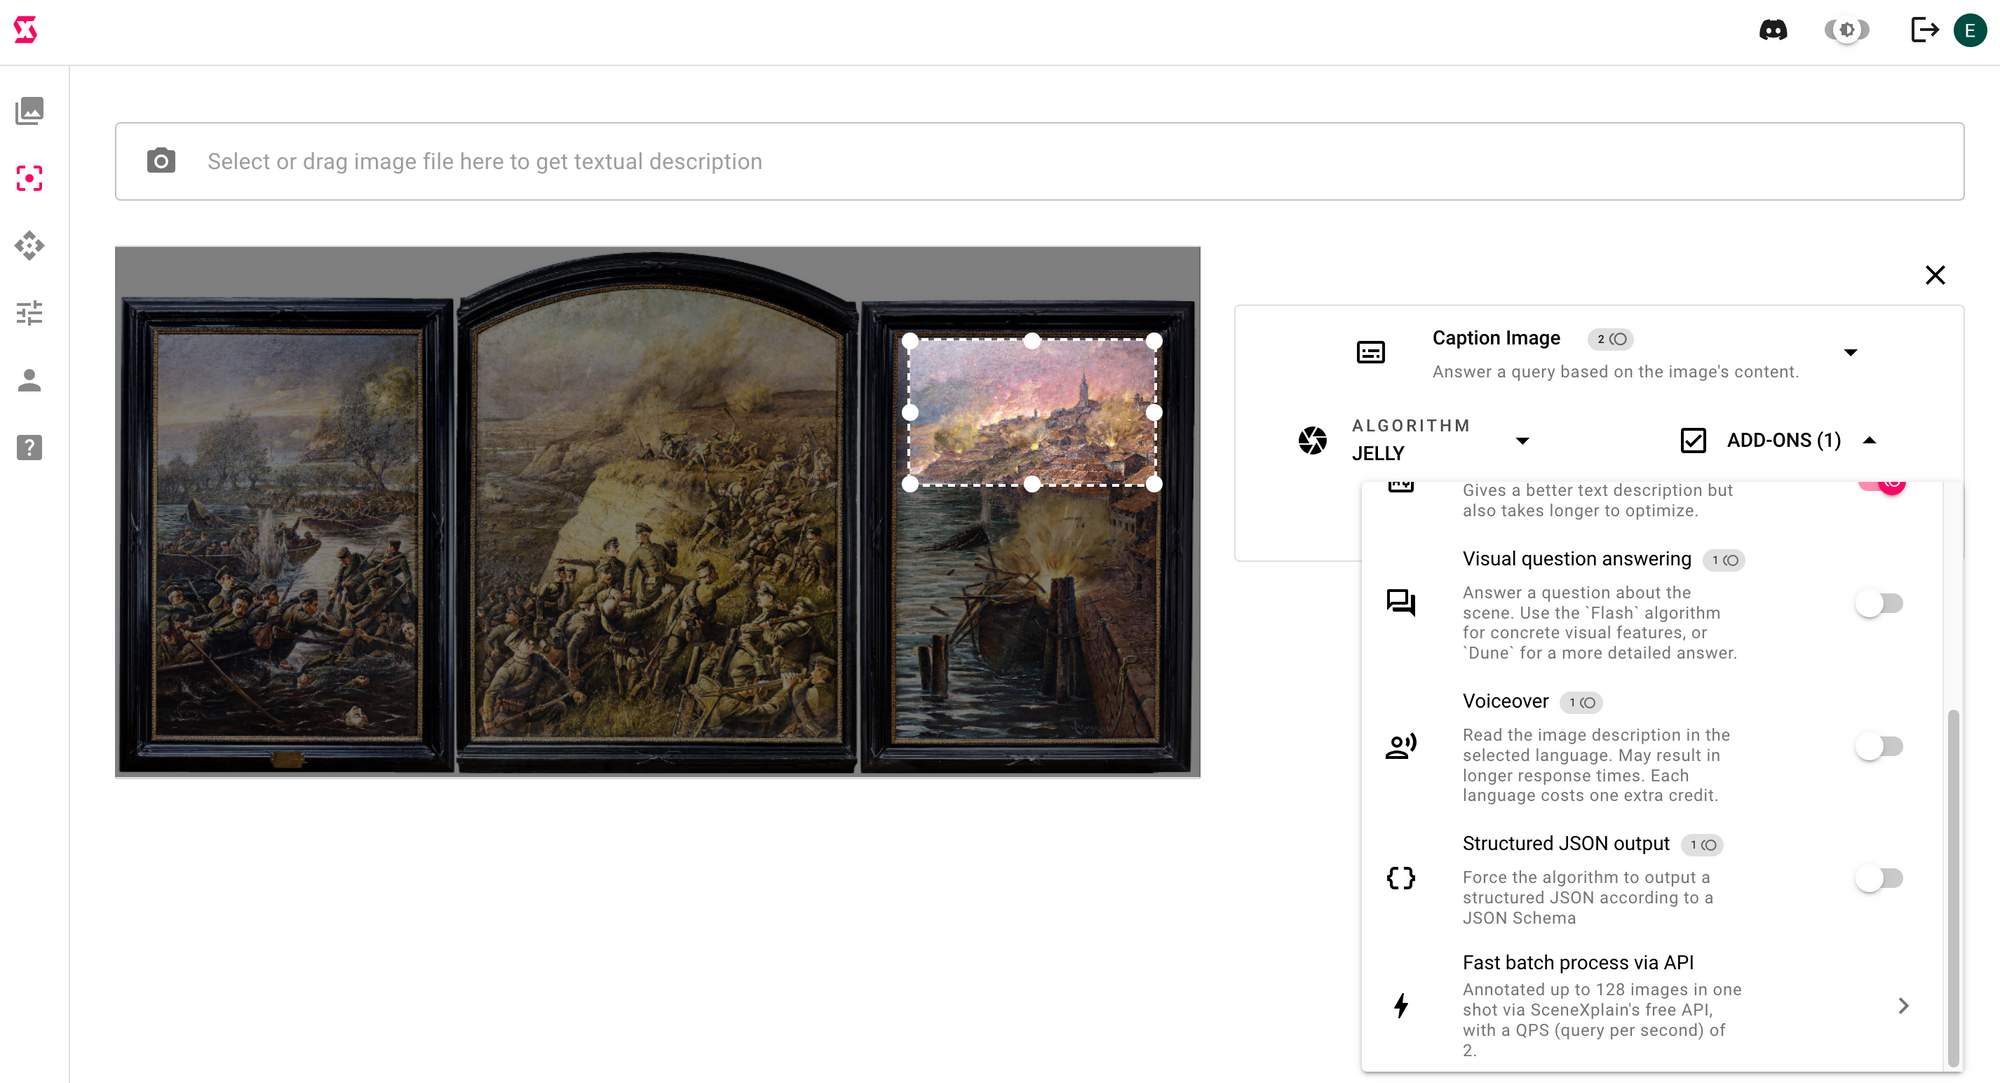Click the bottom-right crop selection handle
Screen dimensions: 2000x1083
click(1154, 484)
